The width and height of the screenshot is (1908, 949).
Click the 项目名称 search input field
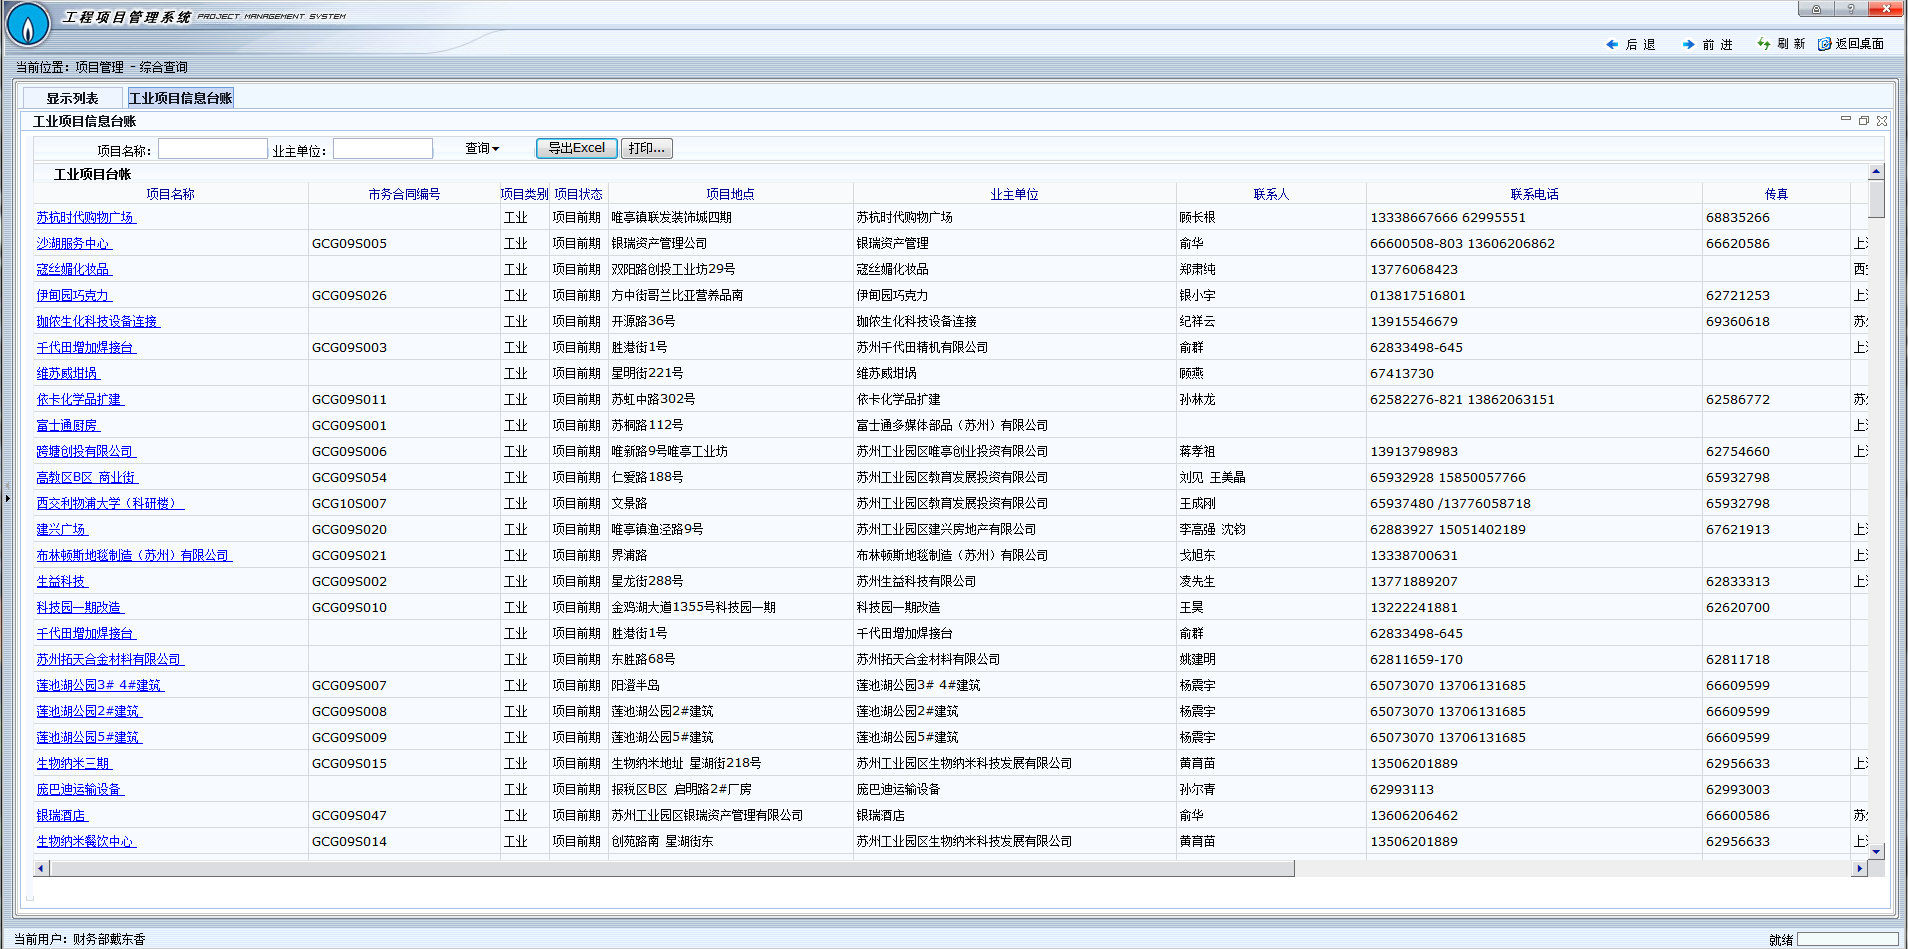click(x=213, y=149)
